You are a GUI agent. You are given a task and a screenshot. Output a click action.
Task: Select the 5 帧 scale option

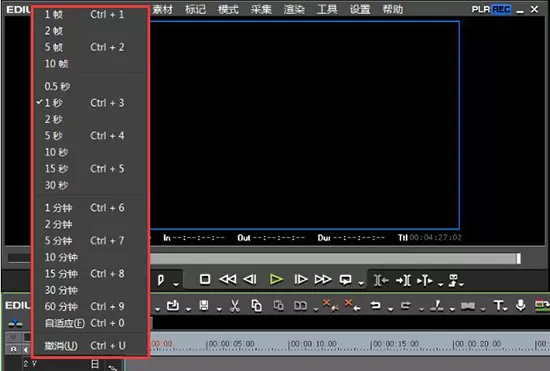[x=91, y=47]
